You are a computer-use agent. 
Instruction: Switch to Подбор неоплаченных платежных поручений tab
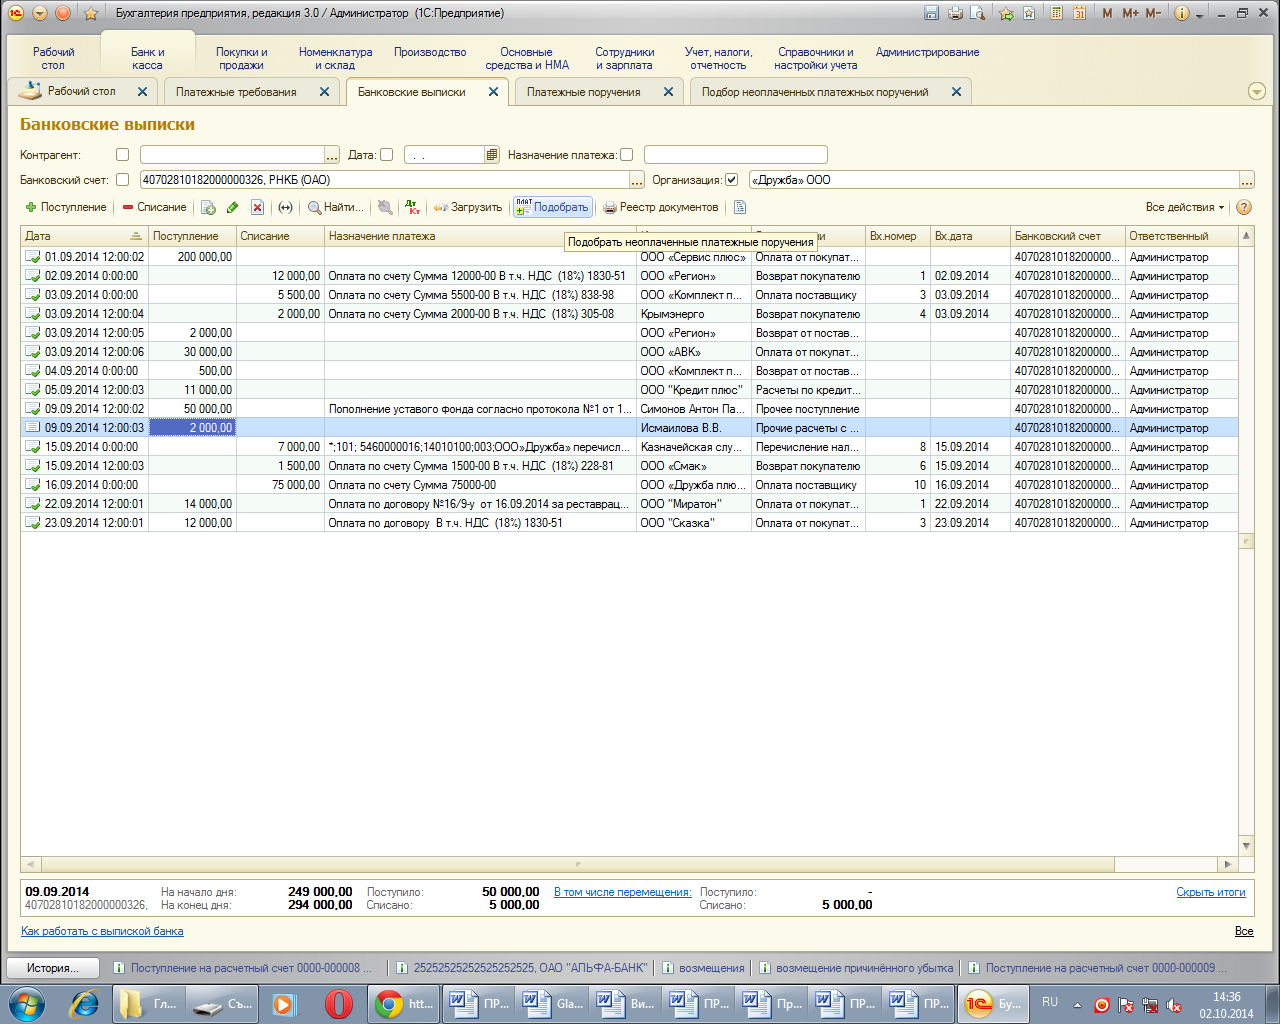tap(815, 92)
